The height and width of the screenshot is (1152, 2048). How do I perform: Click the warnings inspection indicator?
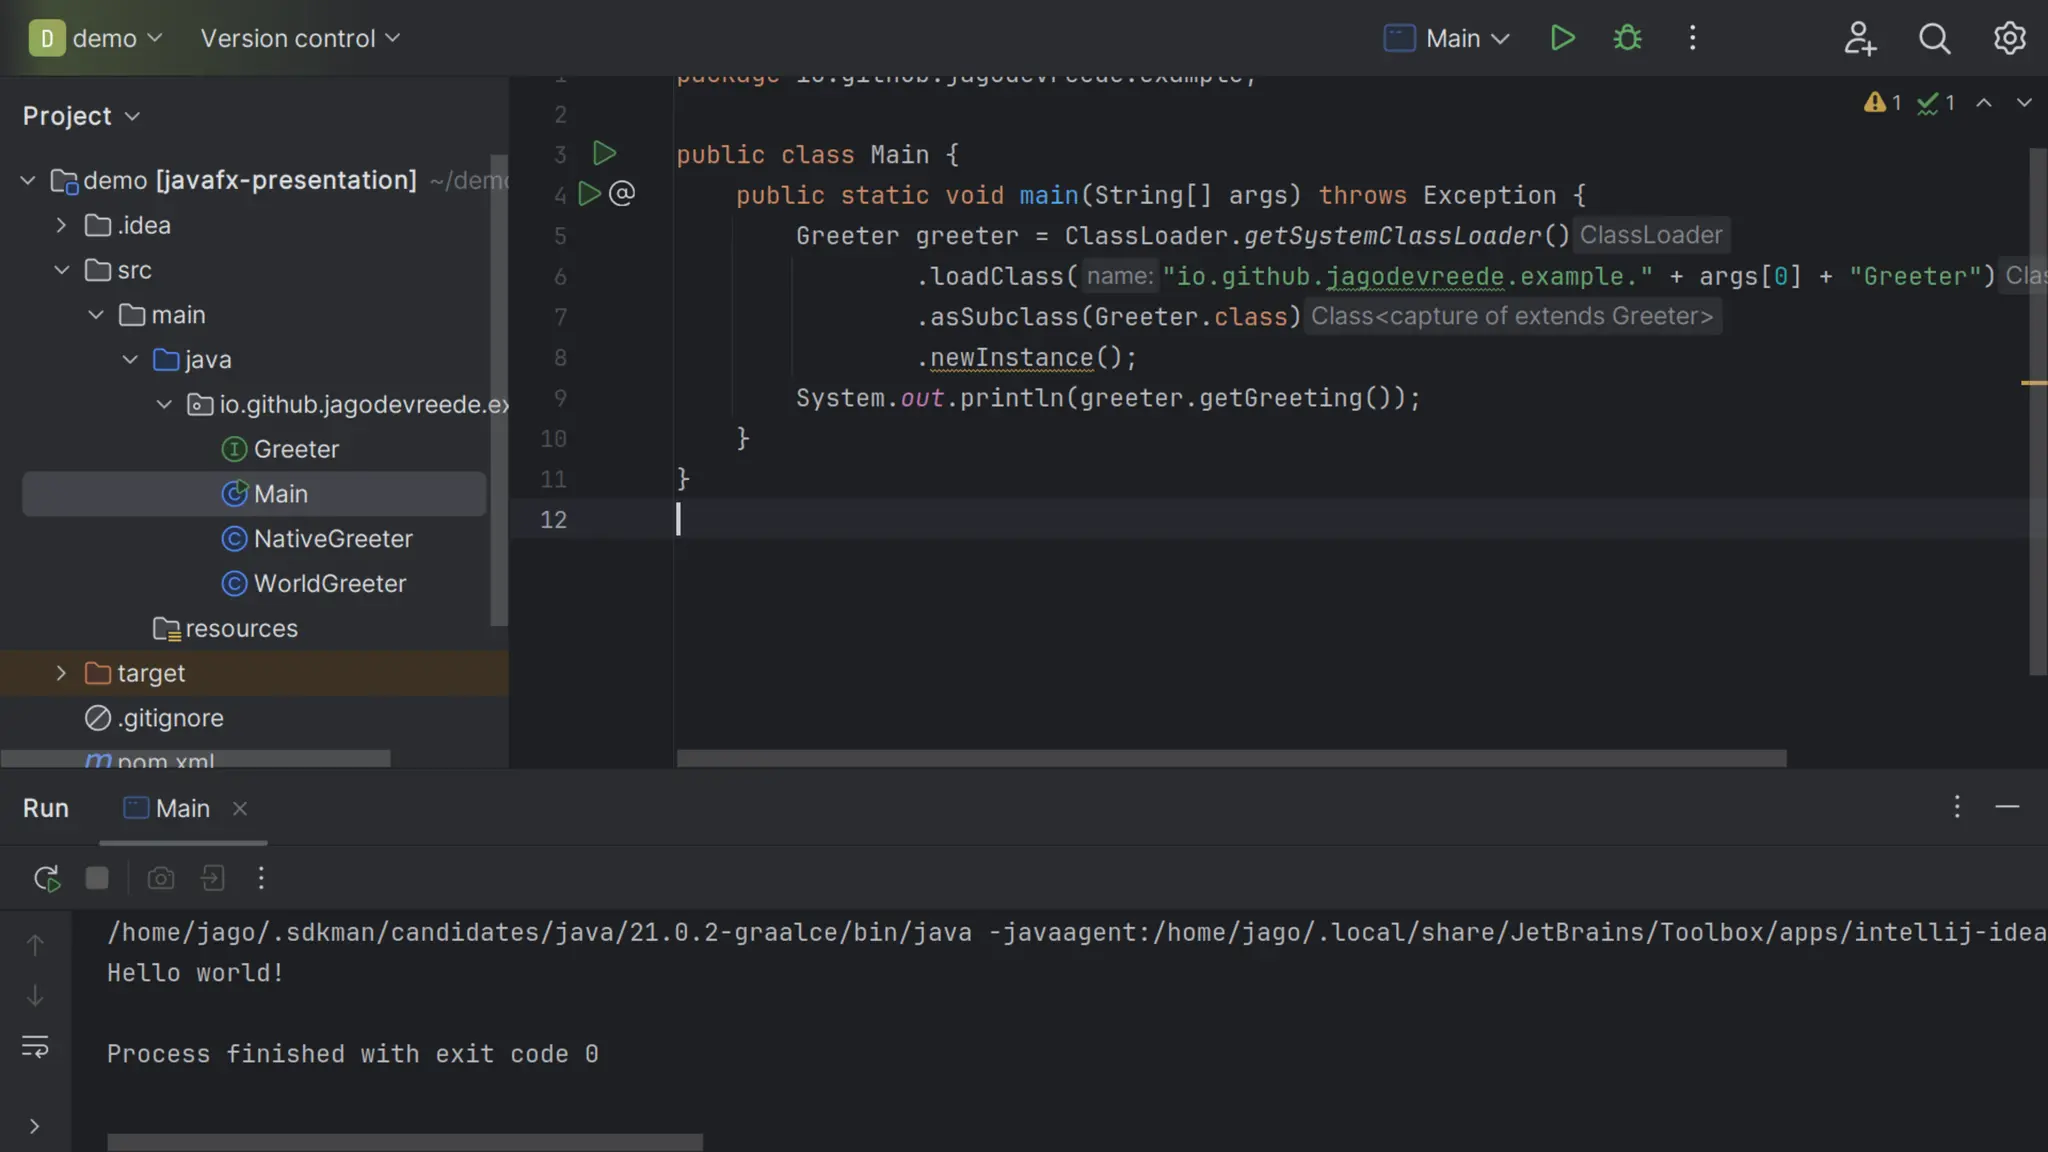1882,103
